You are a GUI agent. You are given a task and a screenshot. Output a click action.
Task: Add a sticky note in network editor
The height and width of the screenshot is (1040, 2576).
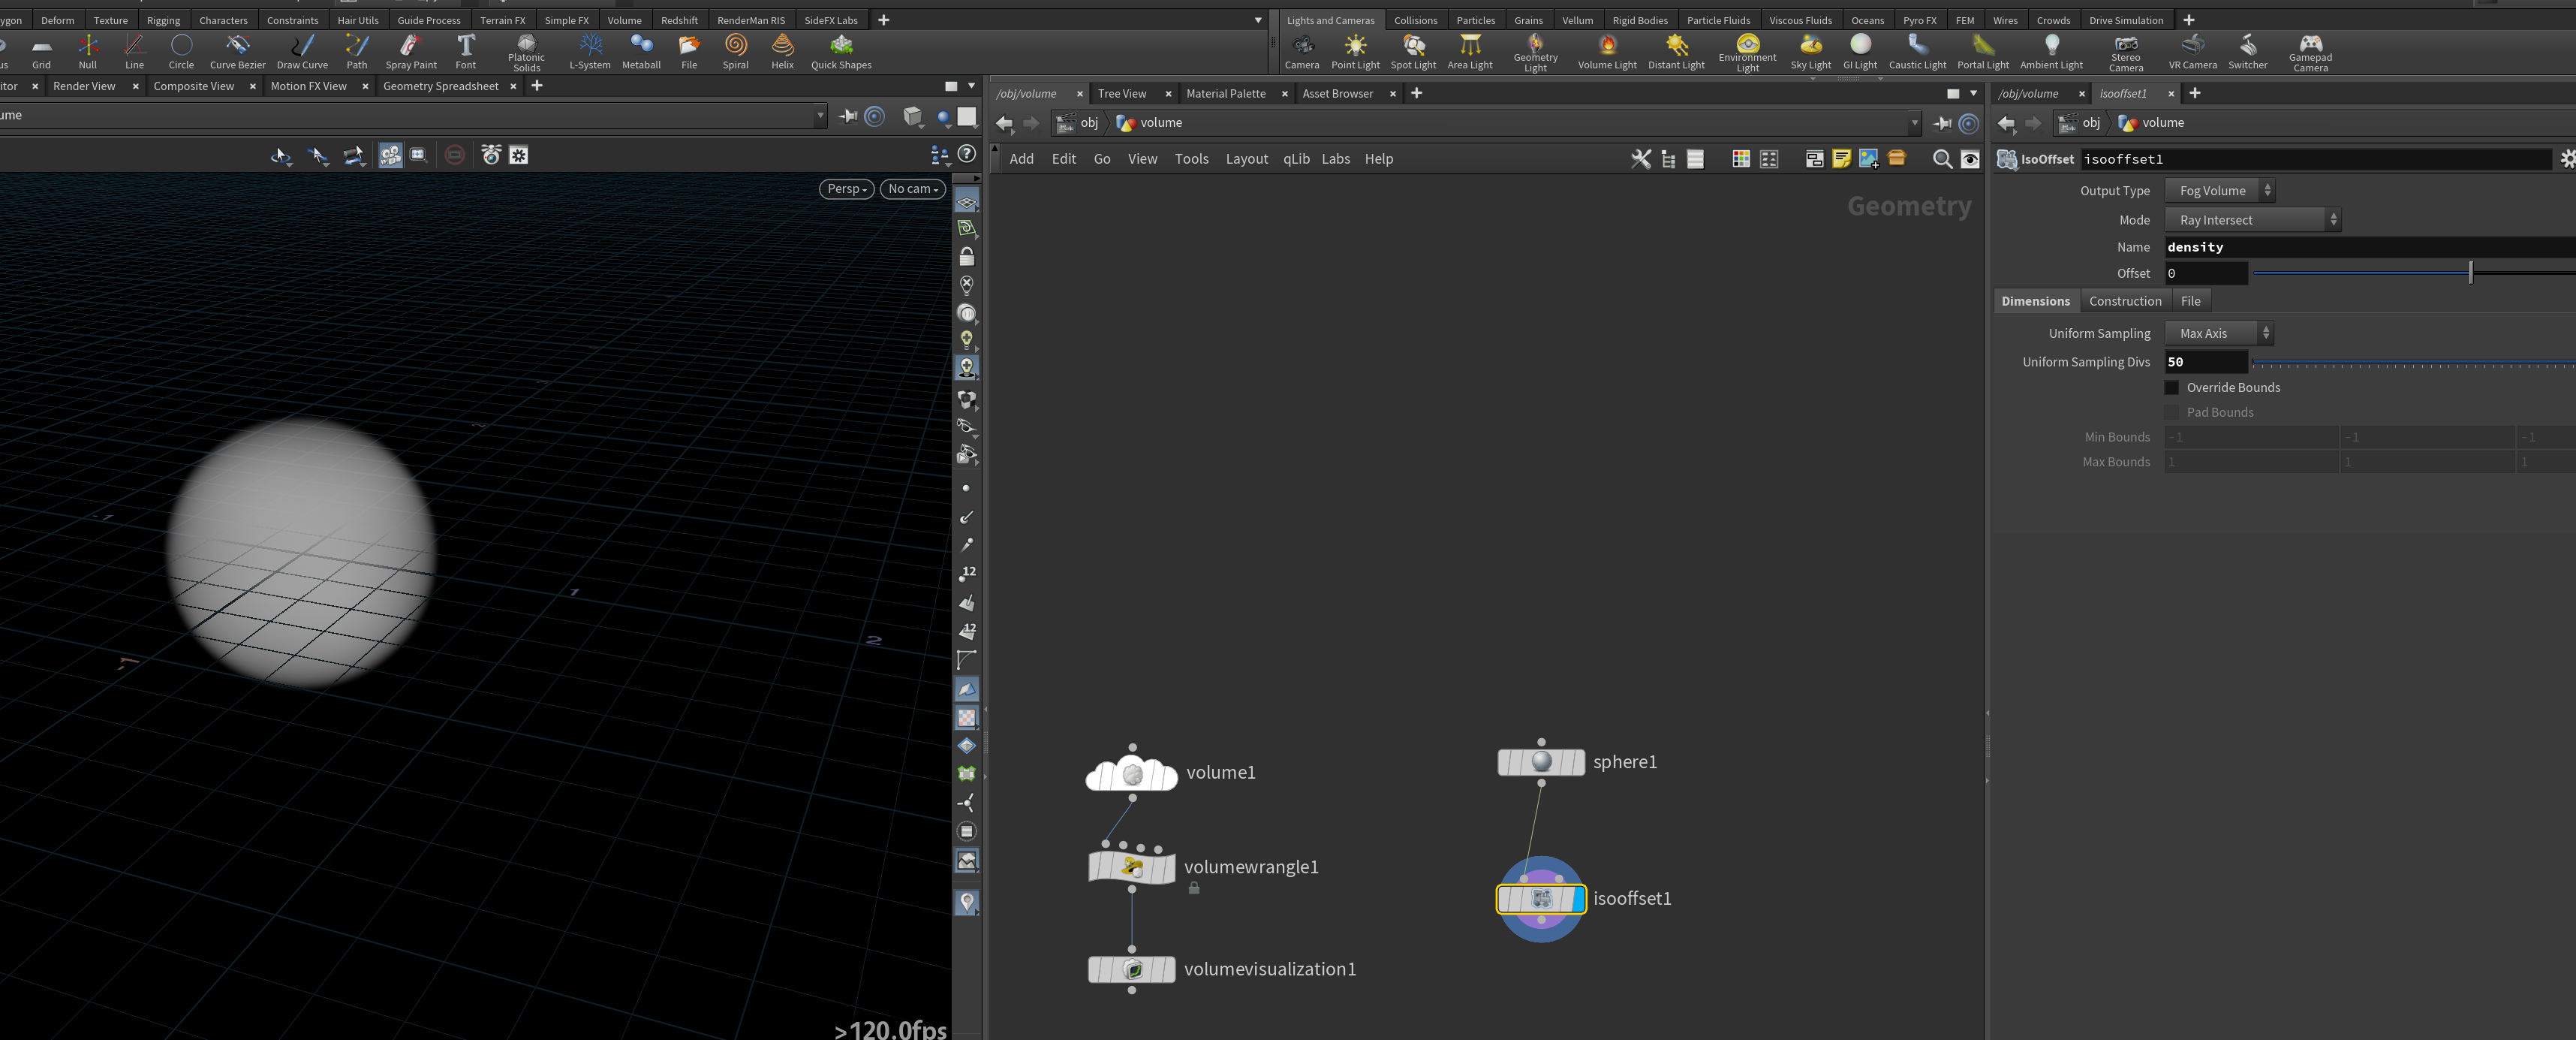1841,159
